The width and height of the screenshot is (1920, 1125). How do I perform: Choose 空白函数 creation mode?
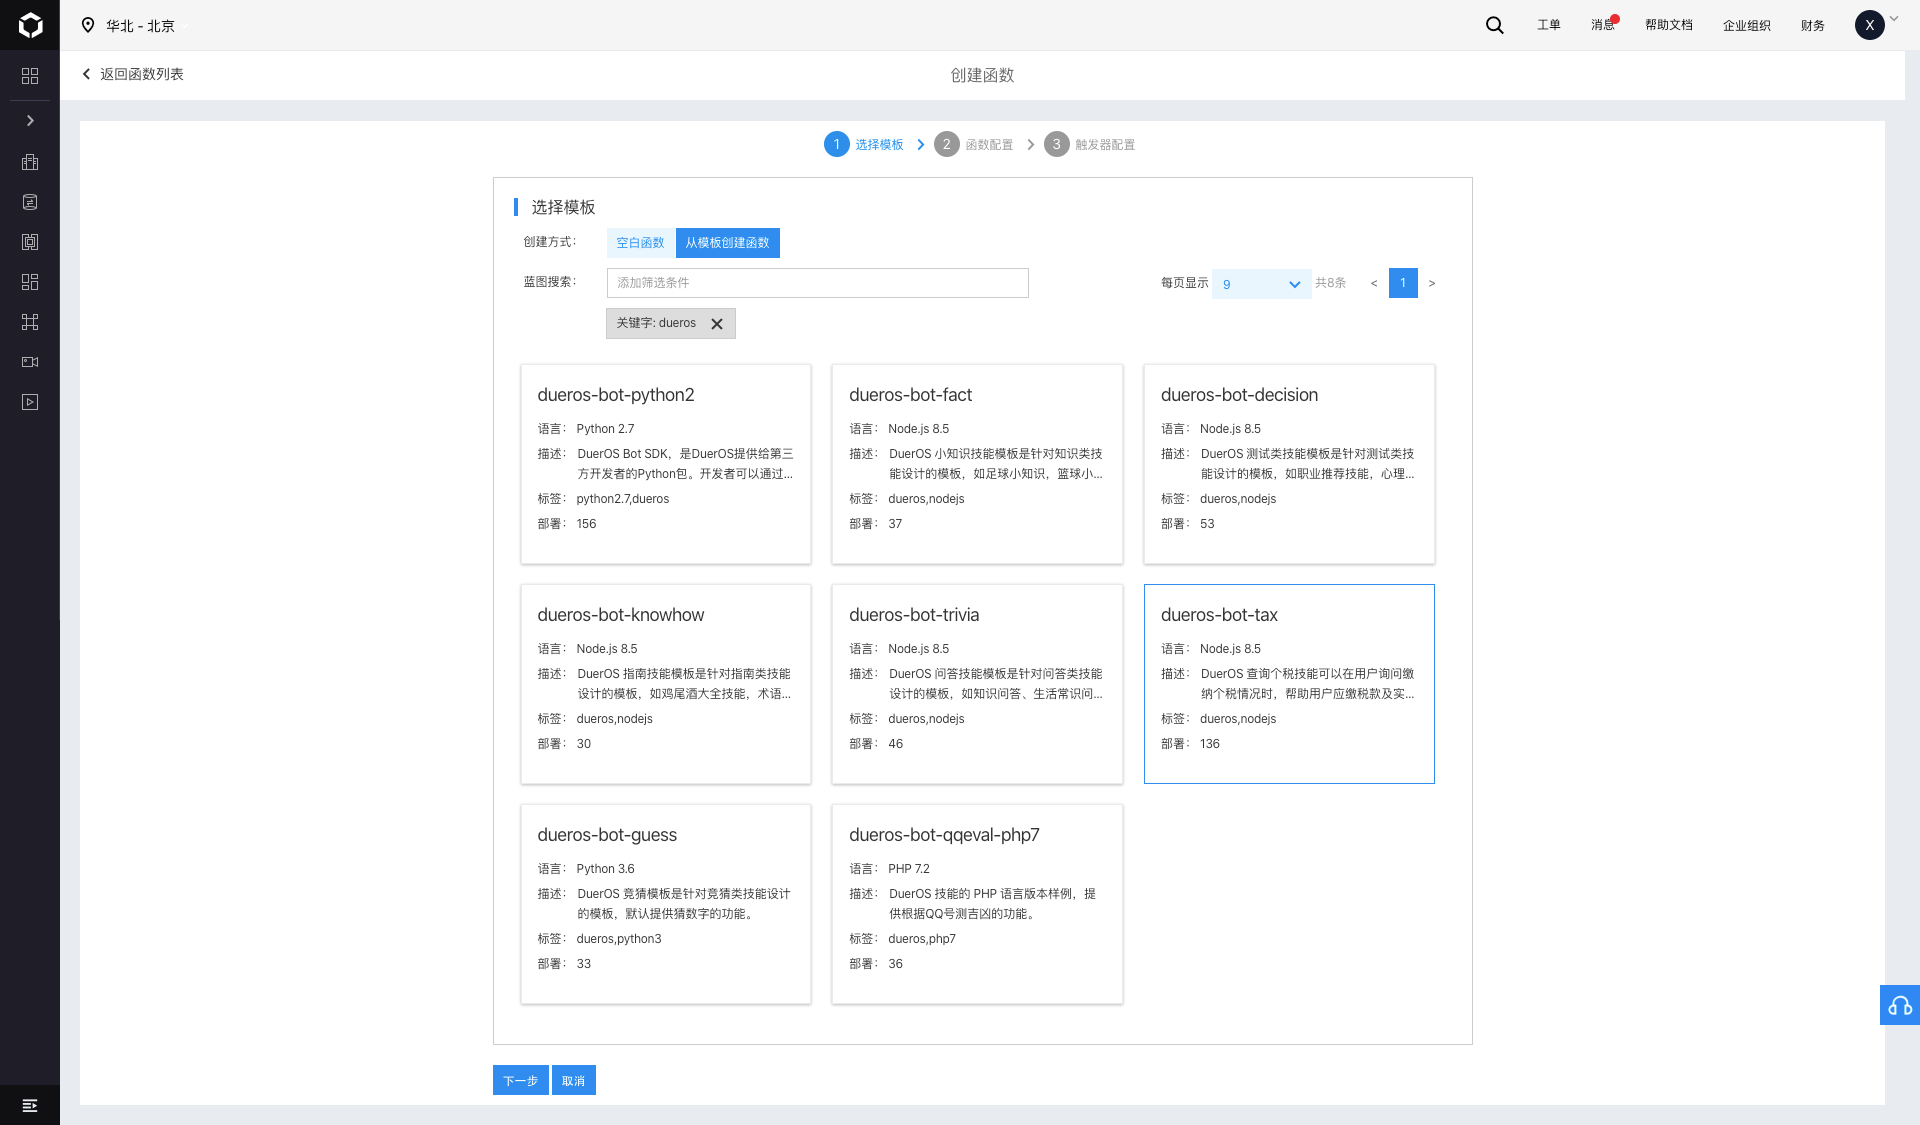click(640, 243)
